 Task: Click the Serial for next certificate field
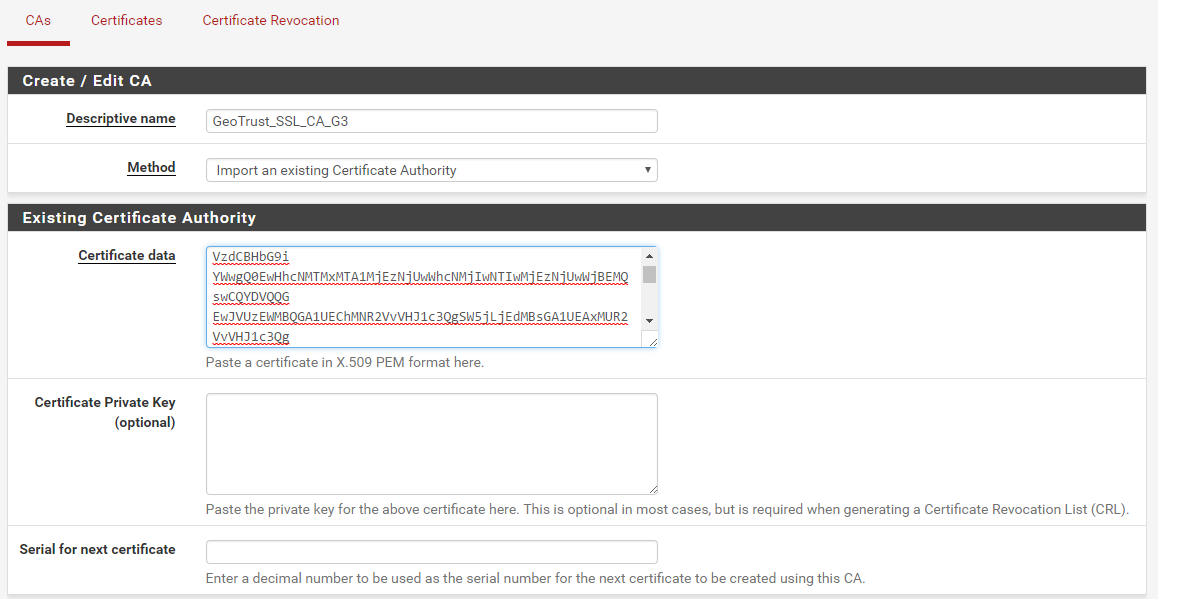(x=431, y=551)
